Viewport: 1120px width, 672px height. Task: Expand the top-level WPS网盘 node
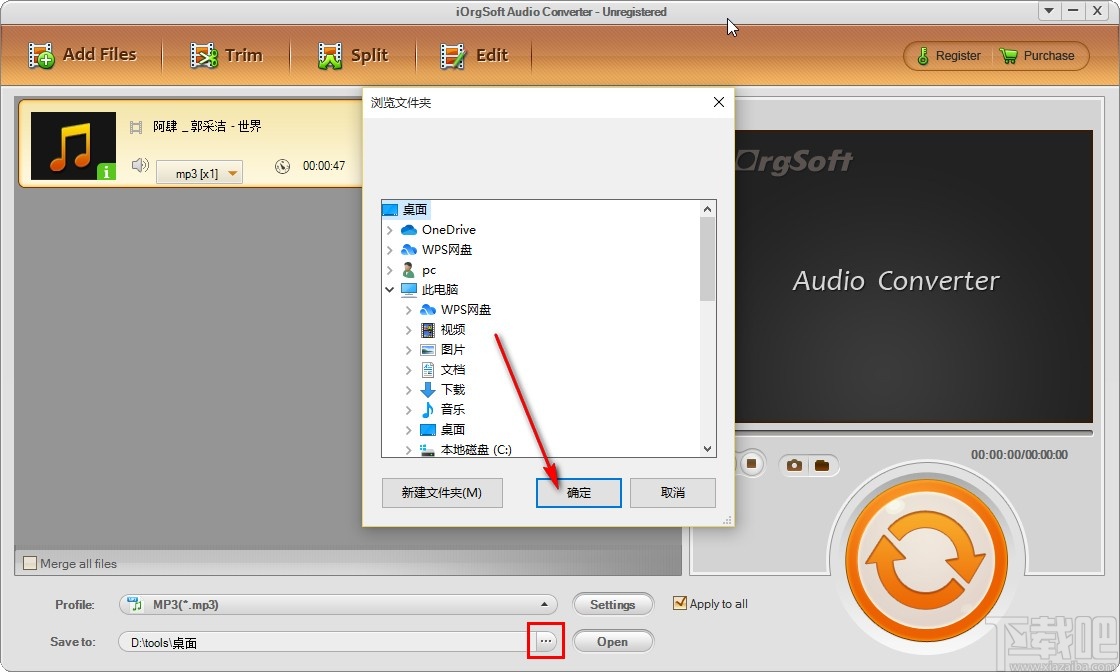click(389, 250)
